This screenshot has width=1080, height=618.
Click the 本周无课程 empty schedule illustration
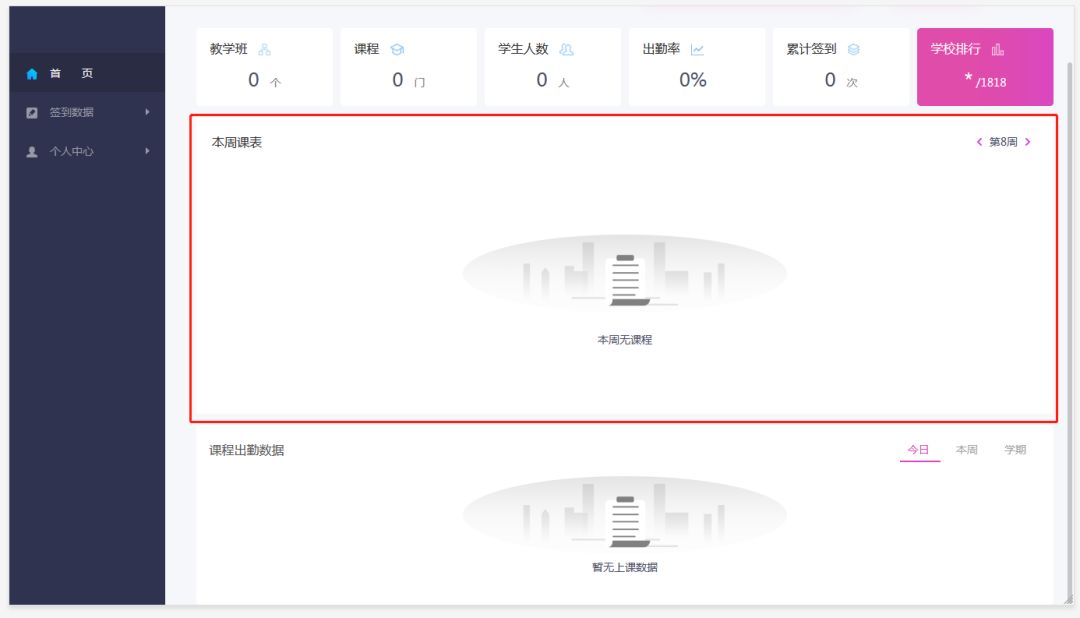click(x=624, y=273)
